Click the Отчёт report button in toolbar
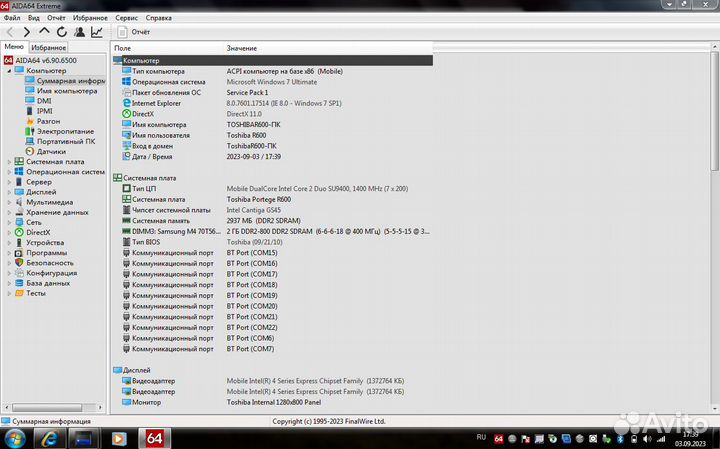Image resolution: width=720 pixels, height=449 pixels. point(134,32)
